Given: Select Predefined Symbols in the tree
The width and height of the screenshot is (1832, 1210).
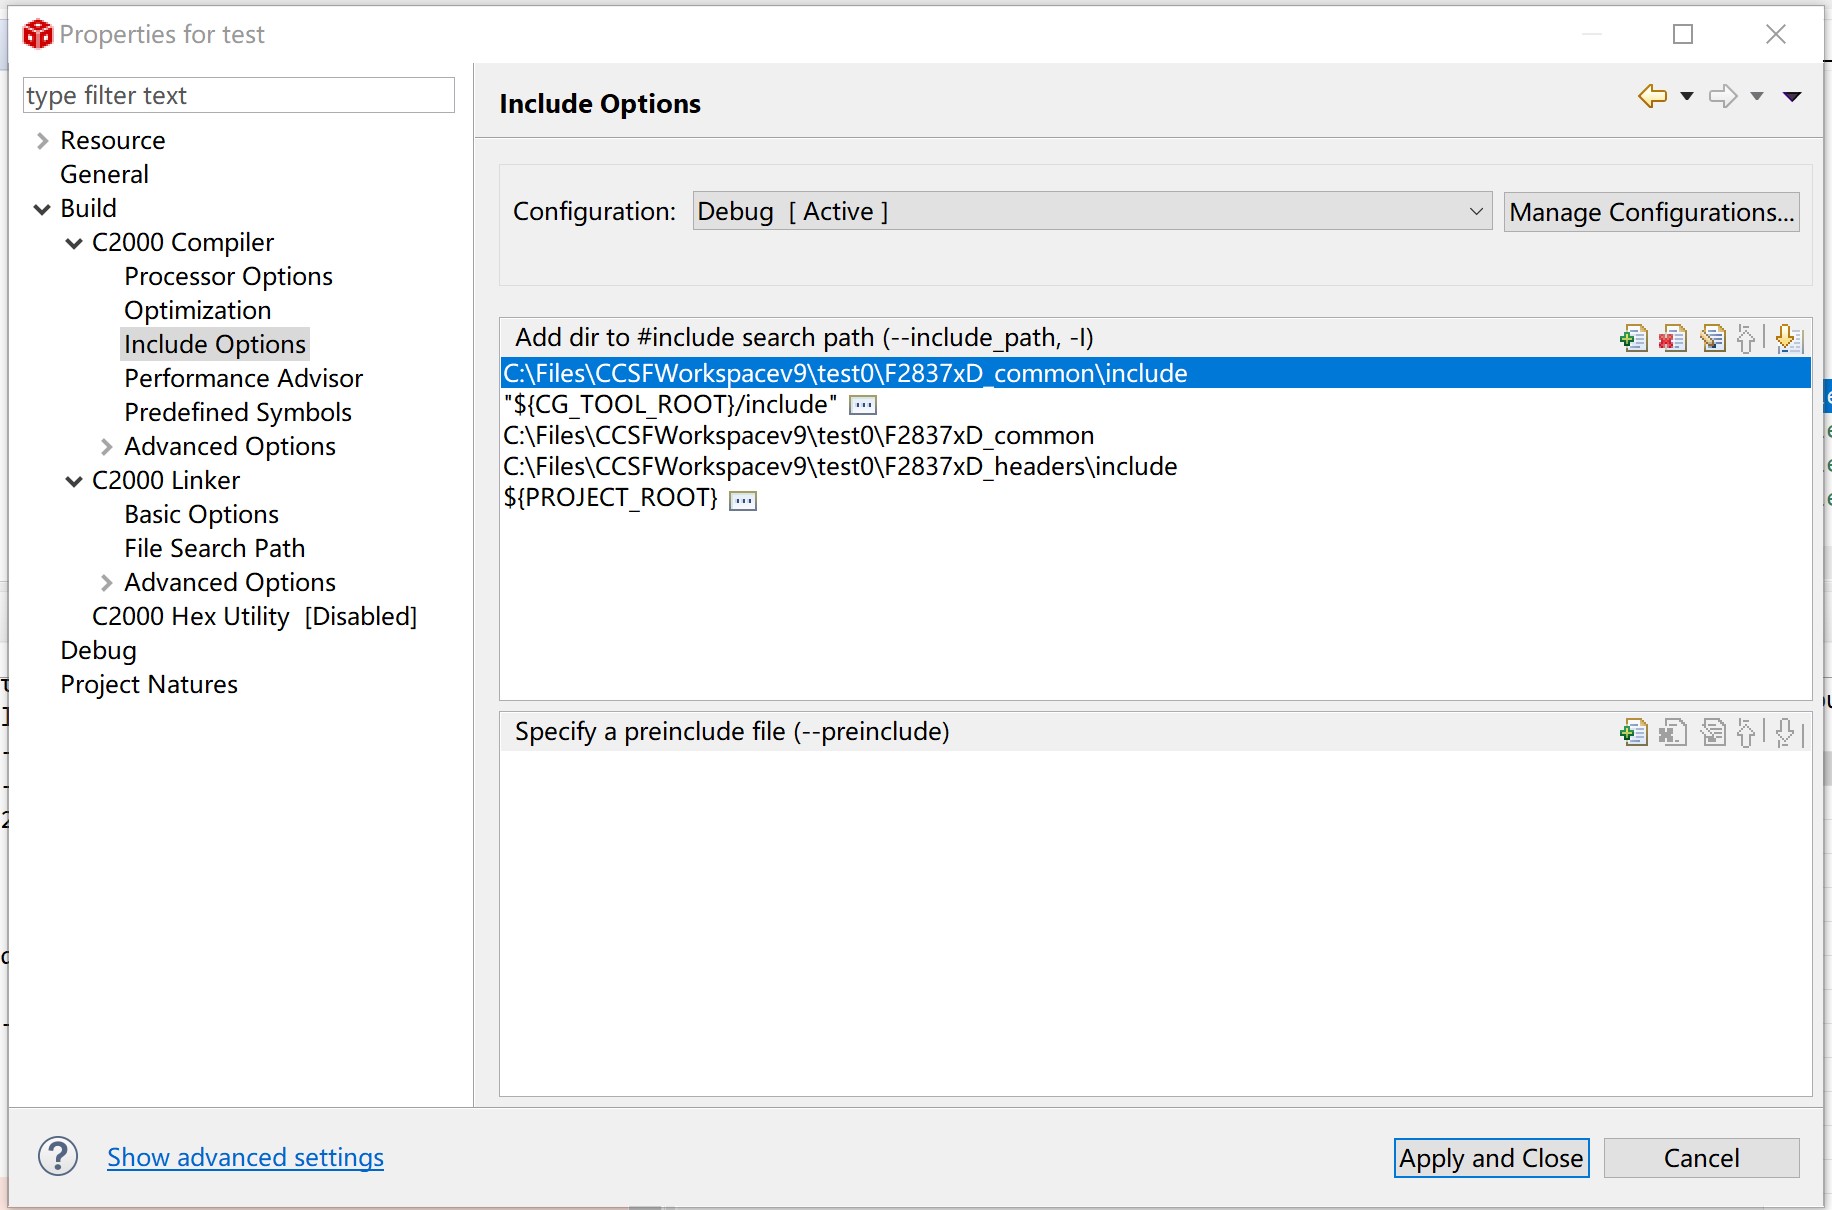Looking at the screenshot, I should [x=238, y=412].
